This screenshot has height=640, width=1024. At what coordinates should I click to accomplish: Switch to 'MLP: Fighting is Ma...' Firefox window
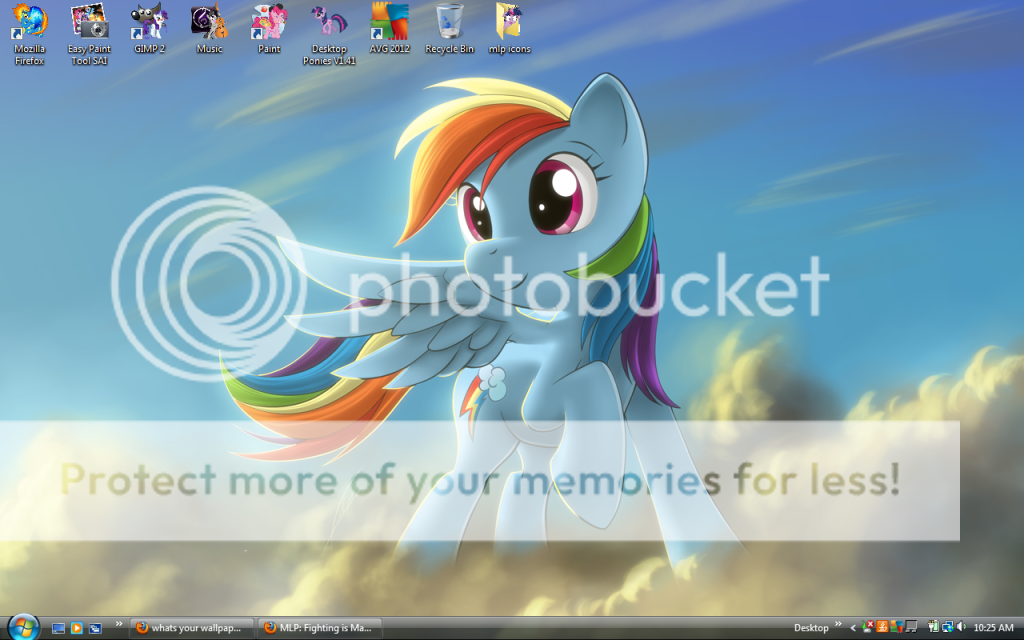pos(320,628)
